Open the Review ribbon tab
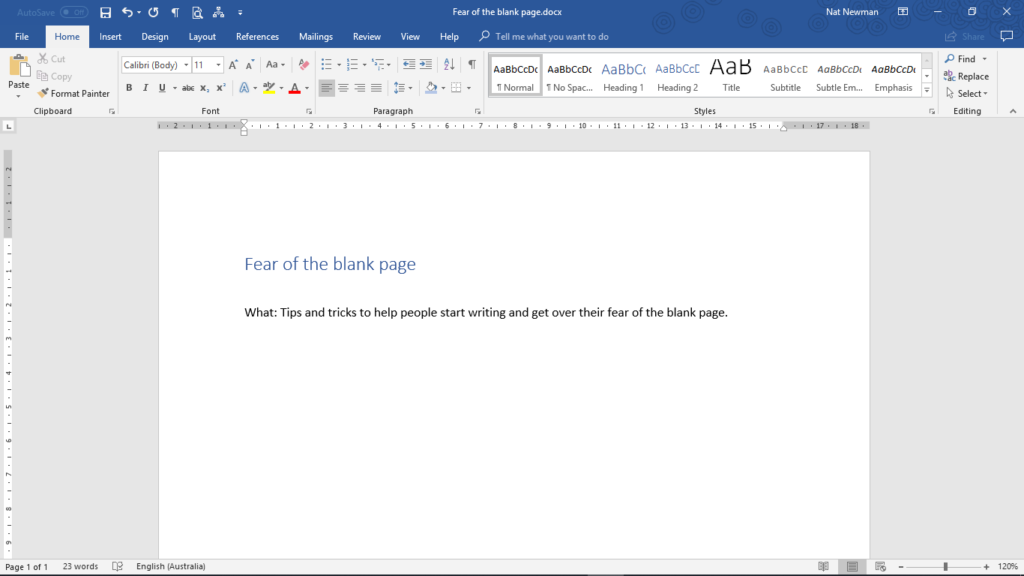 369,35
